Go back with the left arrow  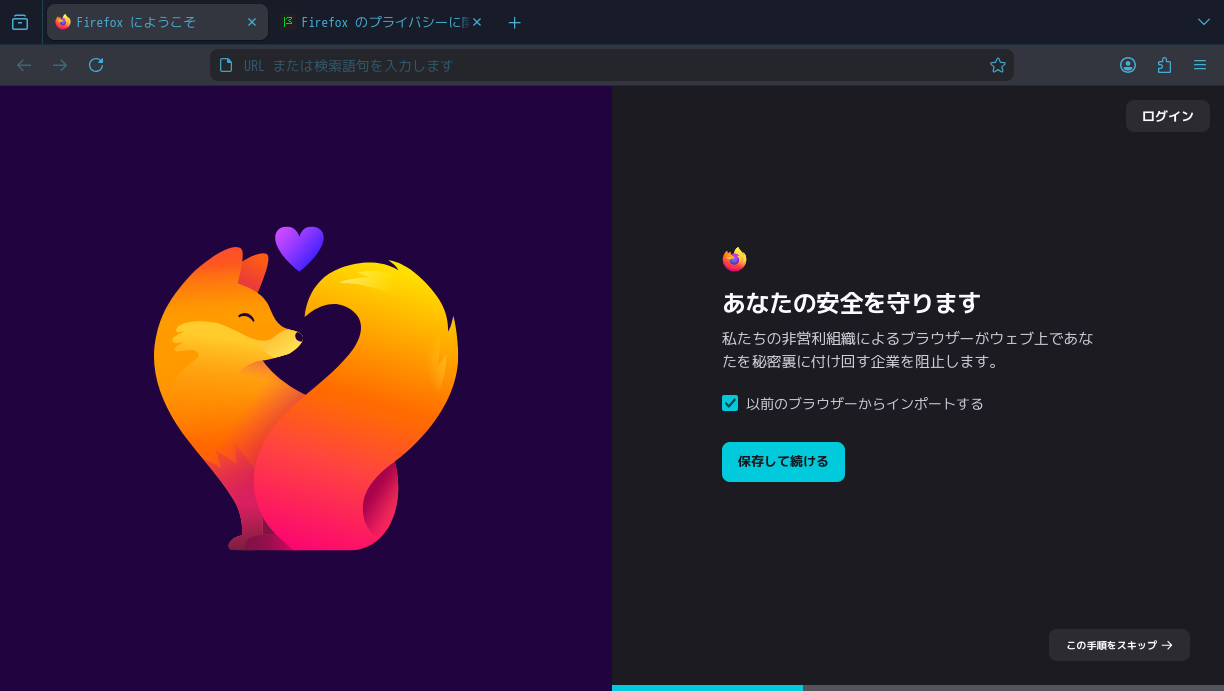[24, 65]
